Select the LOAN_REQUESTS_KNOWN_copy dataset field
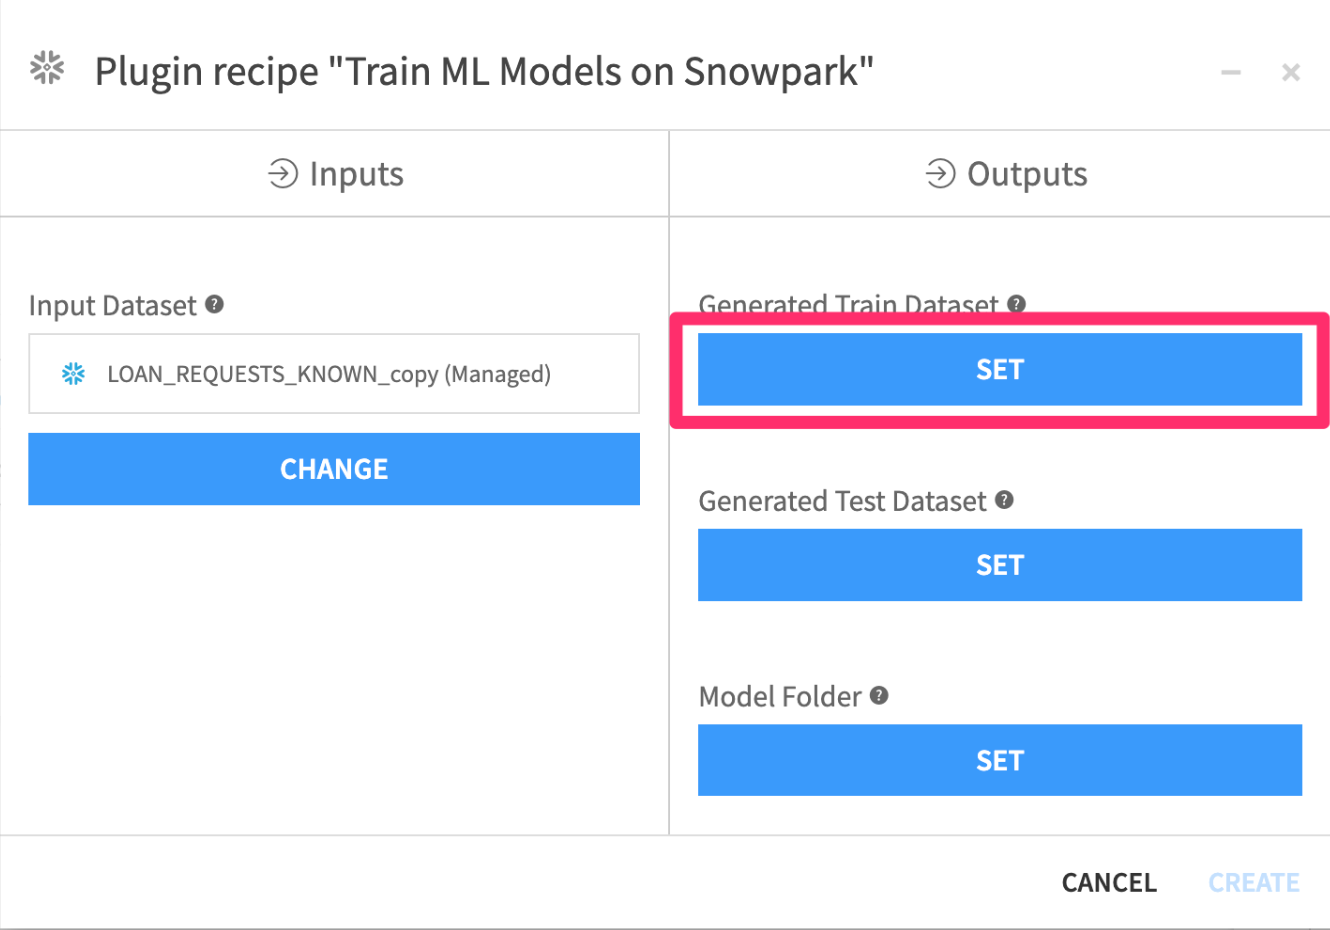The height and width of the screenshot is (930, 1330). pos(334,374)
